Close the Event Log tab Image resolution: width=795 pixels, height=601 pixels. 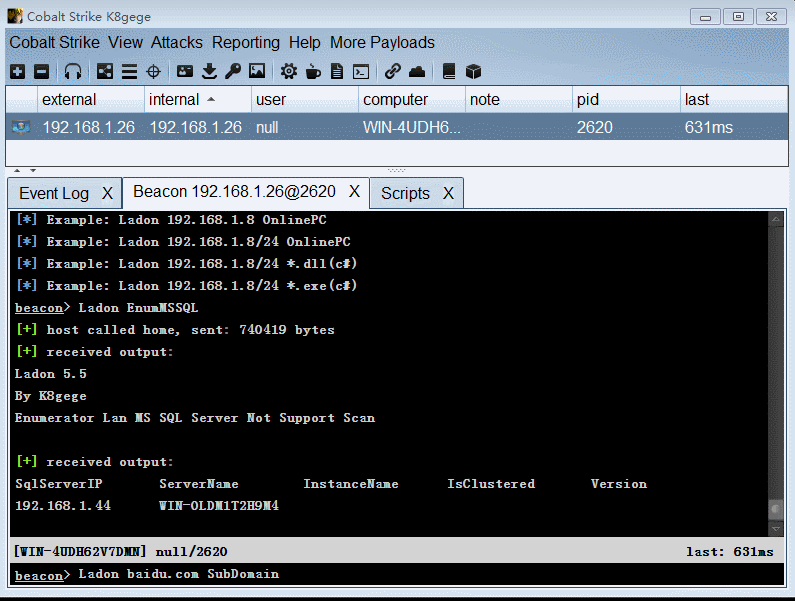107,193
